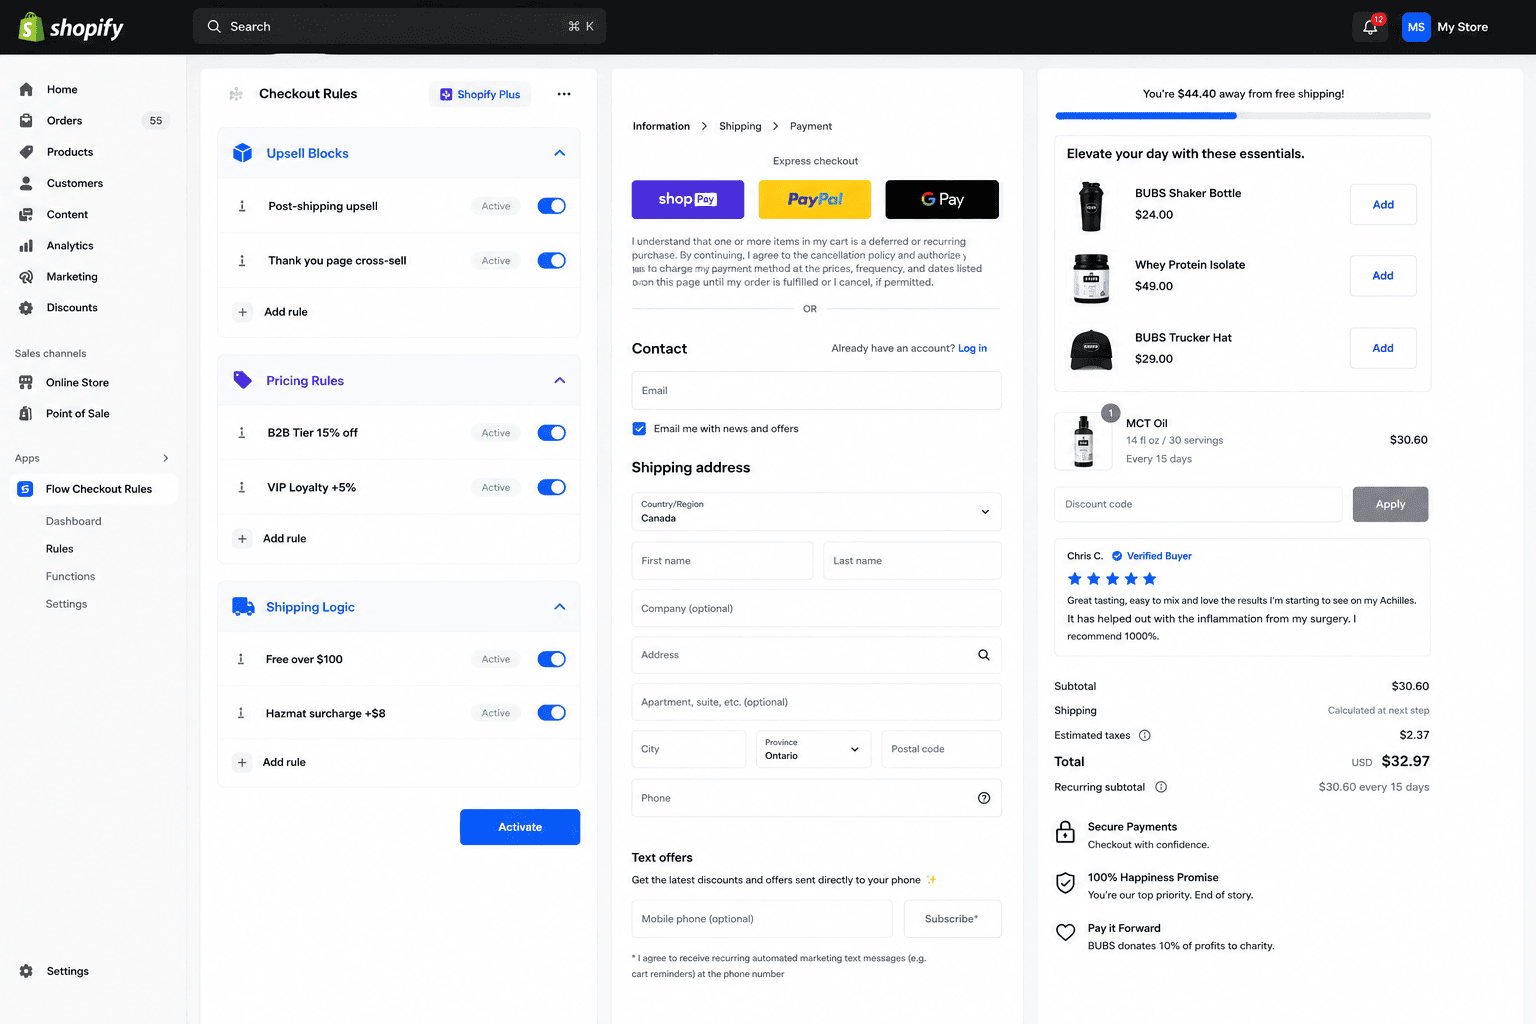Click the Email input field
The width and height of the screenshot is (1536, 1024).
(817, 391)
